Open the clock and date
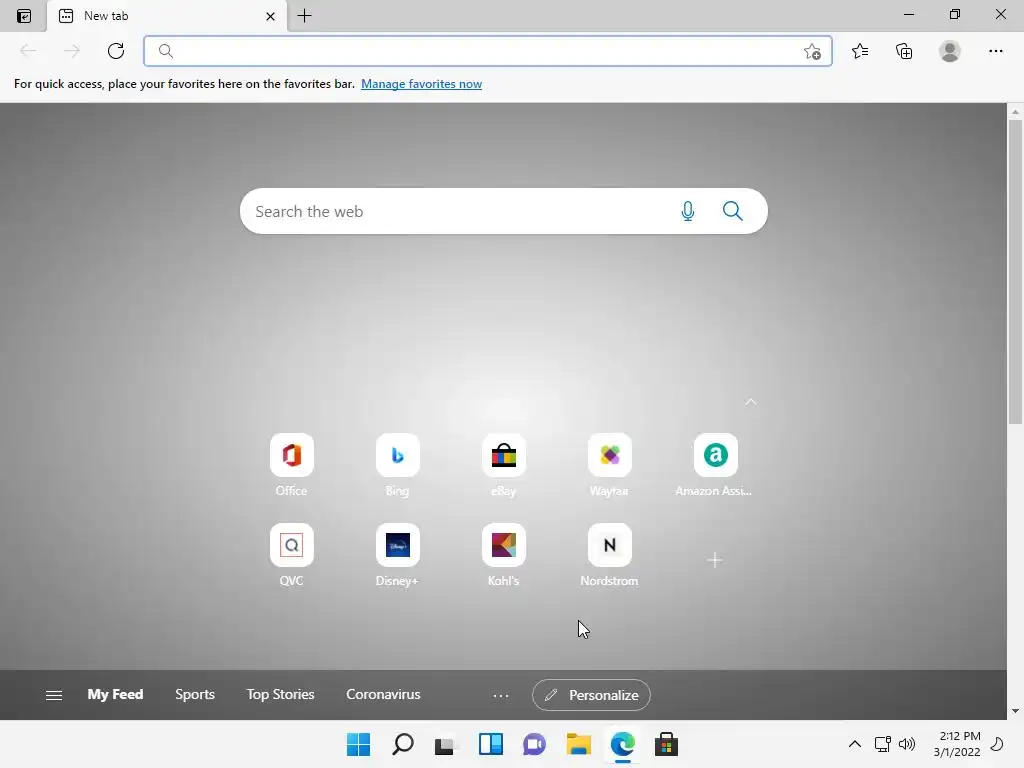The width and height of the screenshot is (1024, 768). [957, 744]
